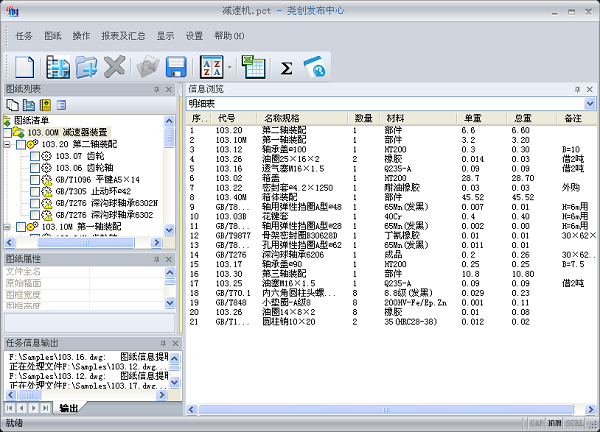The height and width of the screenshot is (432, 600).
Task: Open the dropdown arrow beside the sort icon
Action: (231, 68)
